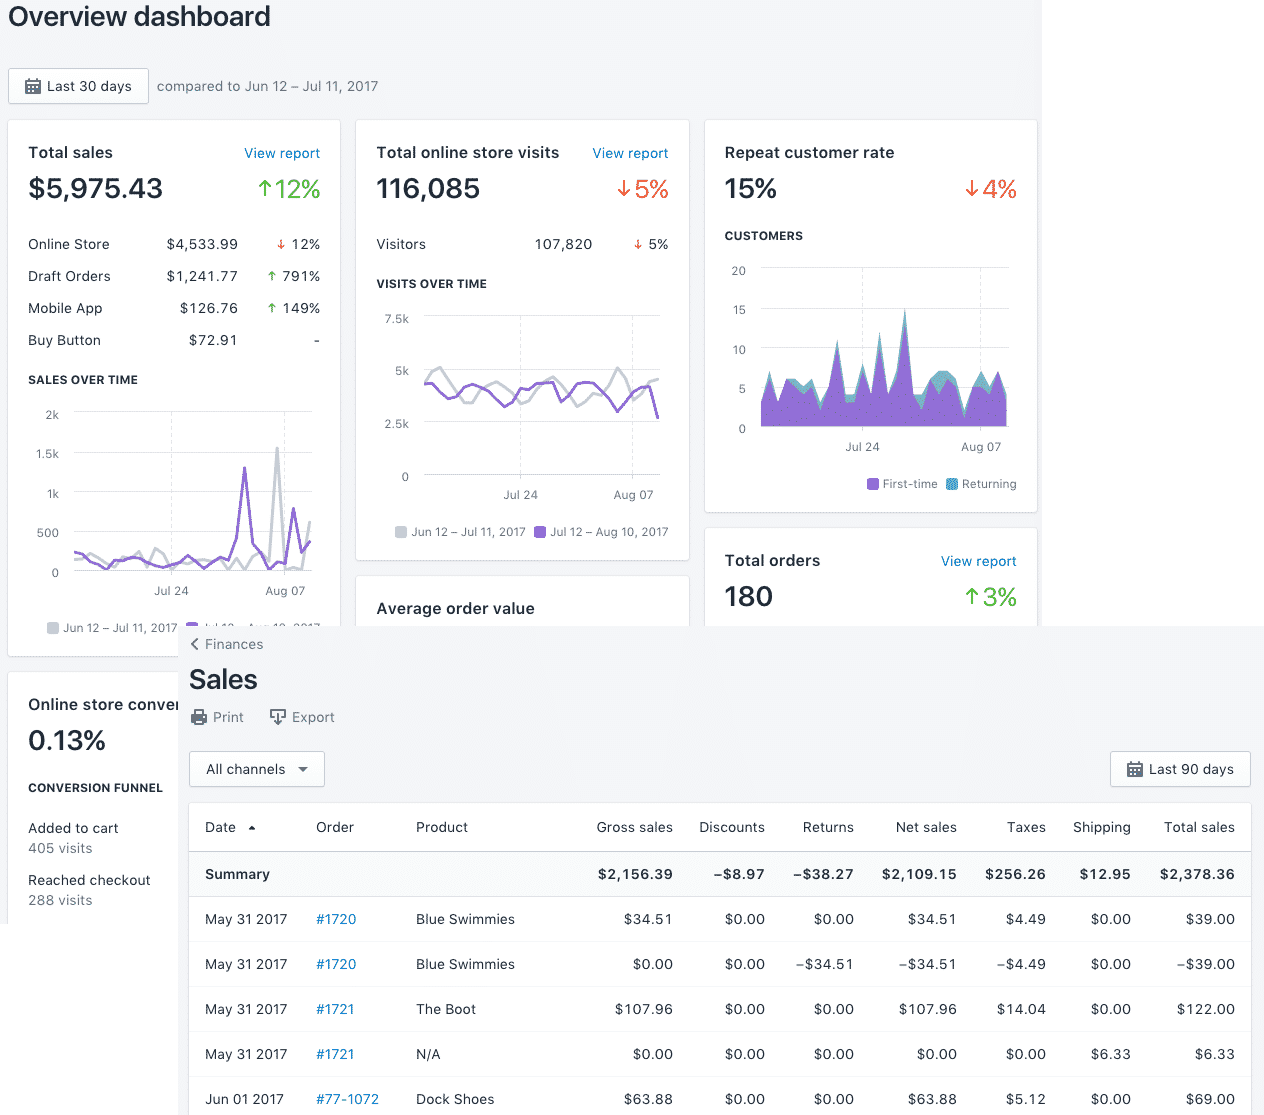Open order #1721 for The Boot
1264x1115 pixels.
click(335, 1009)
